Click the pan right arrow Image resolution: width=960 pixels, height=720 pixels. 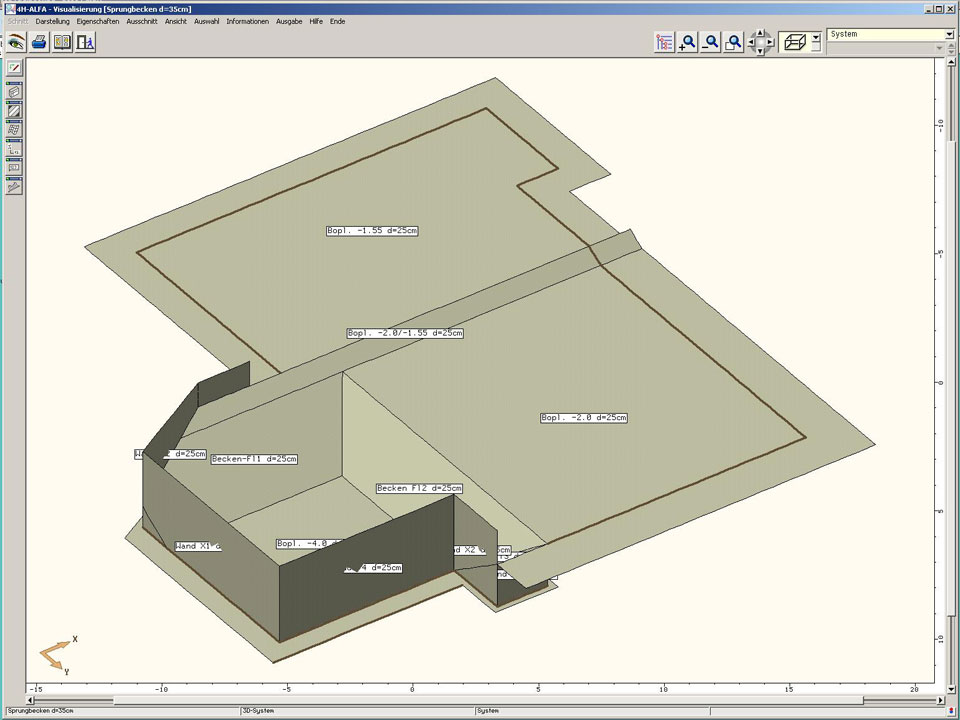pyautogui.click(x=769, y=43)
